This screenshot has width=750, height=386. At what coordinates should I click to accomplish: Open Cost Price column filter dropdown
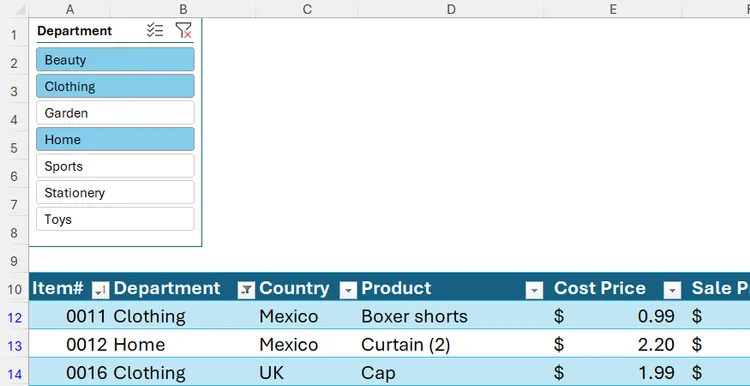coord(672,290)
